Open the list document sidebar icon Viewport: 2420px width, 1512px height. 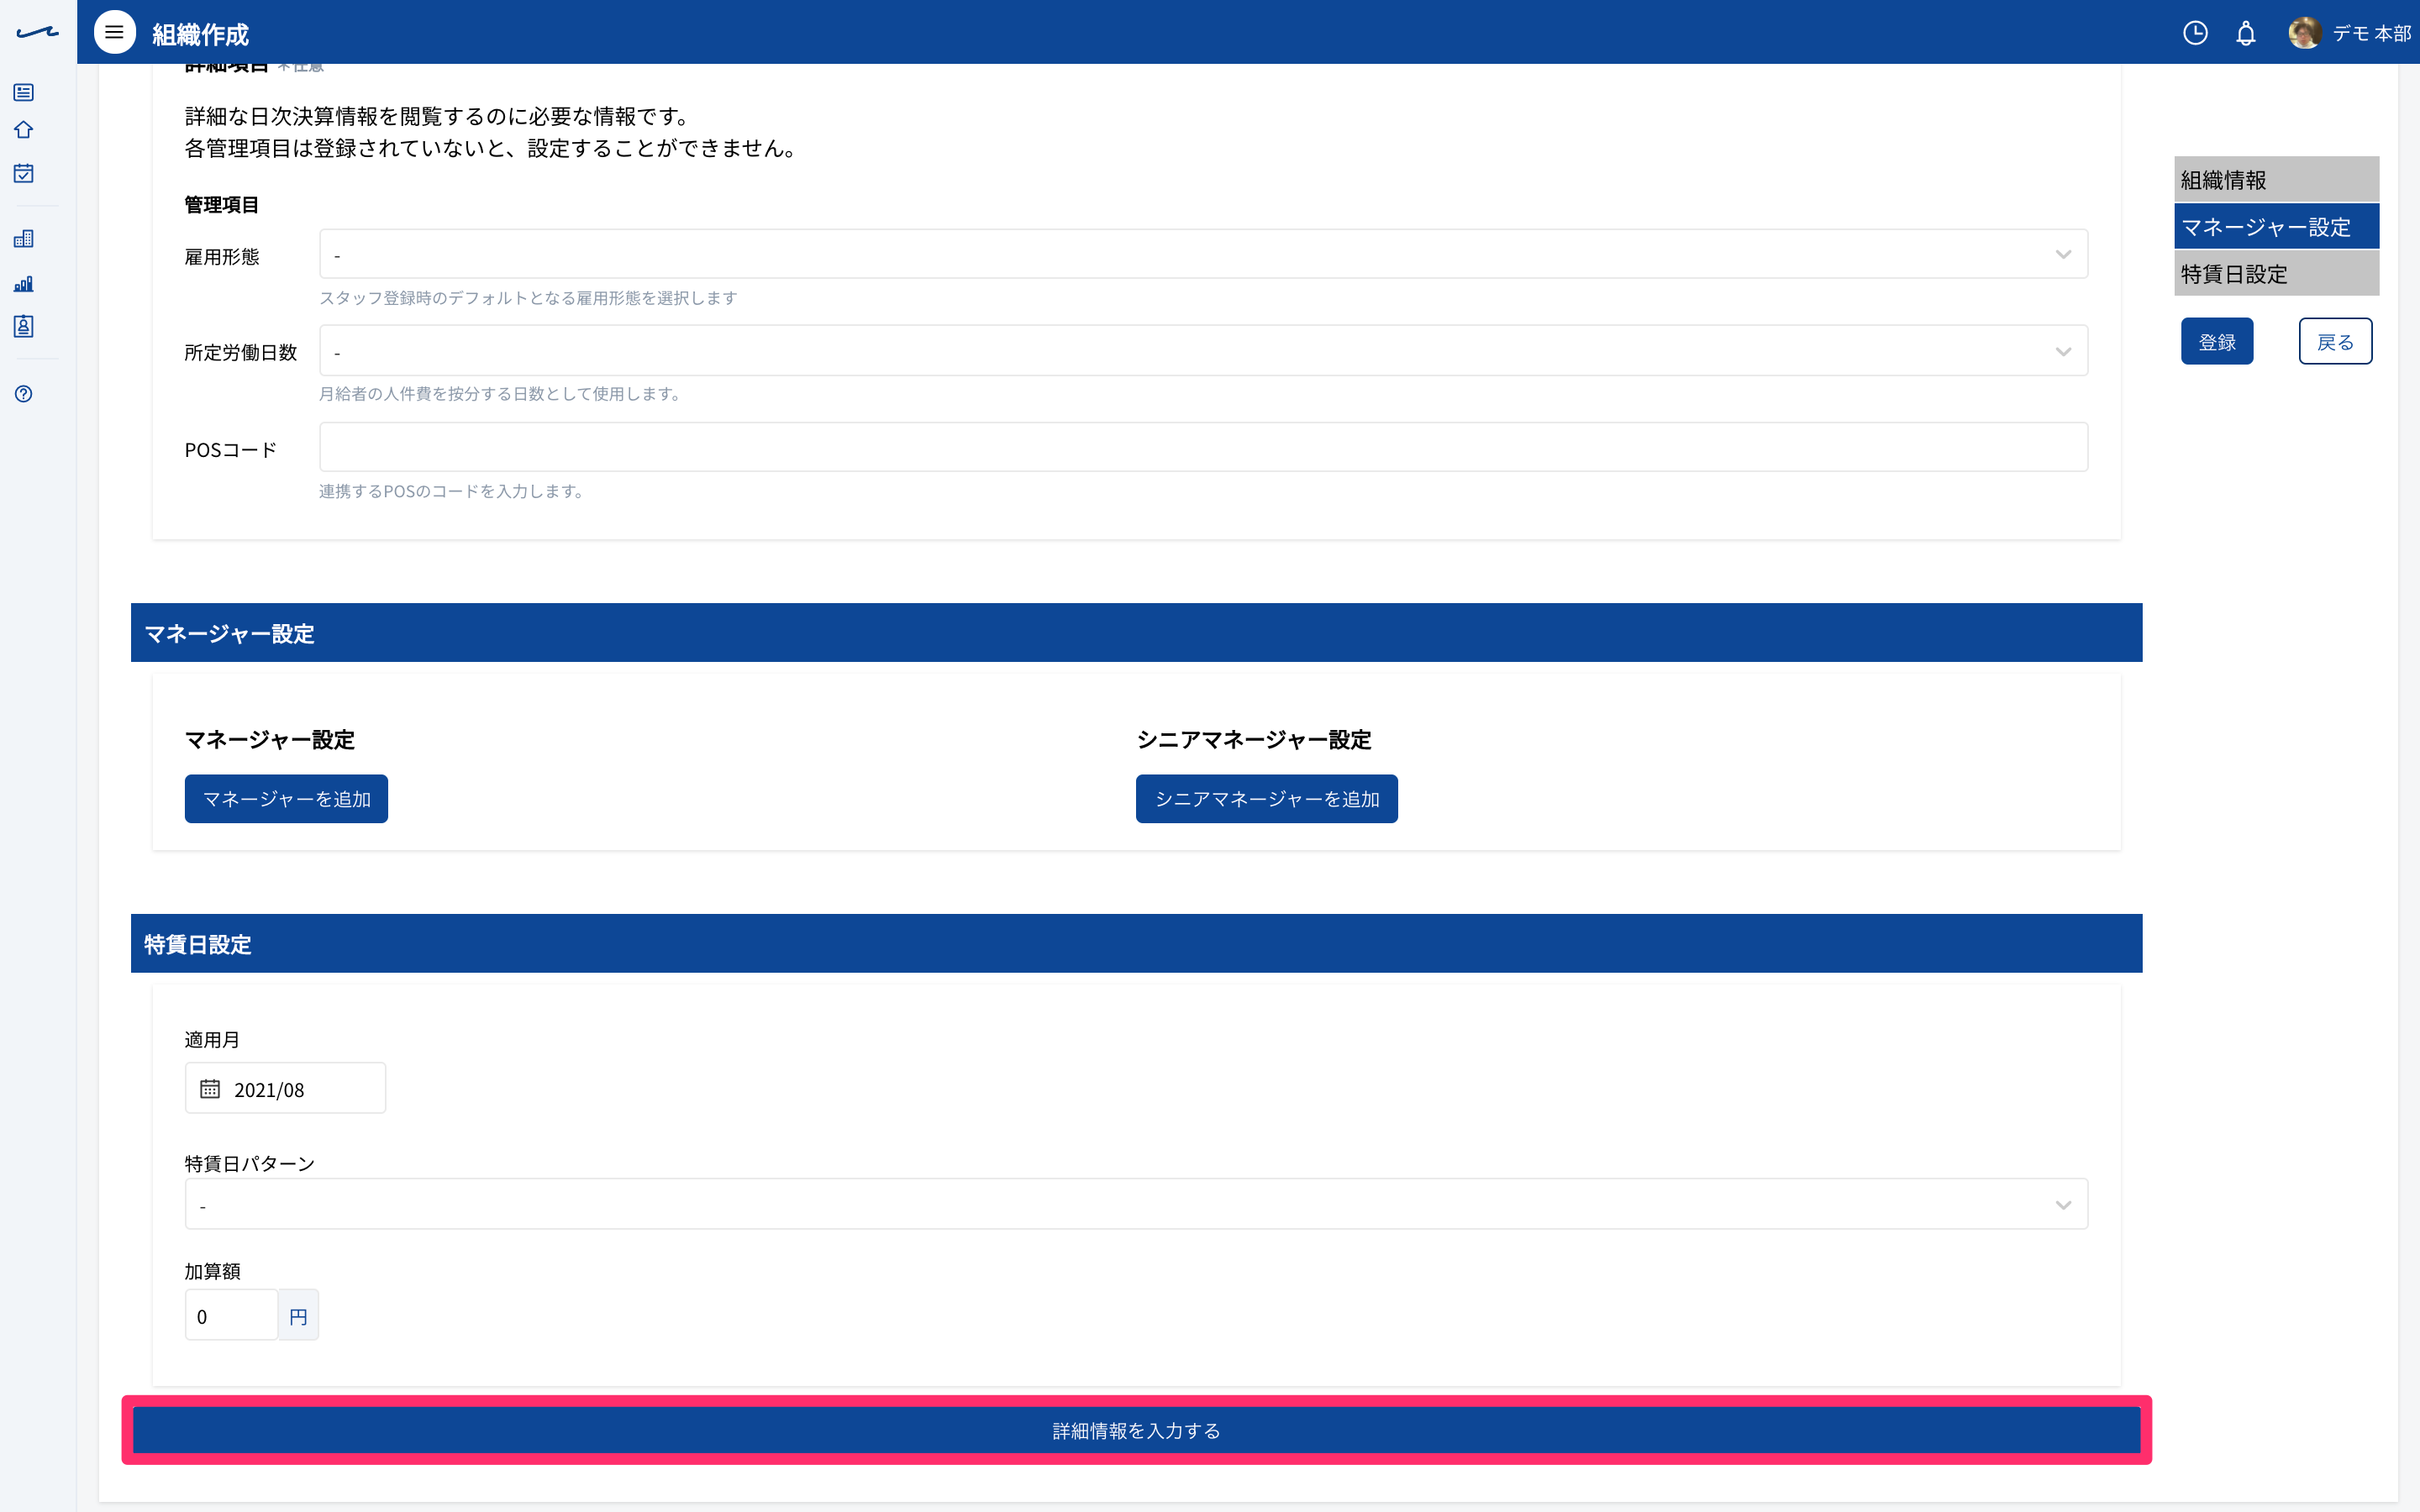click(x=24, y=92)
